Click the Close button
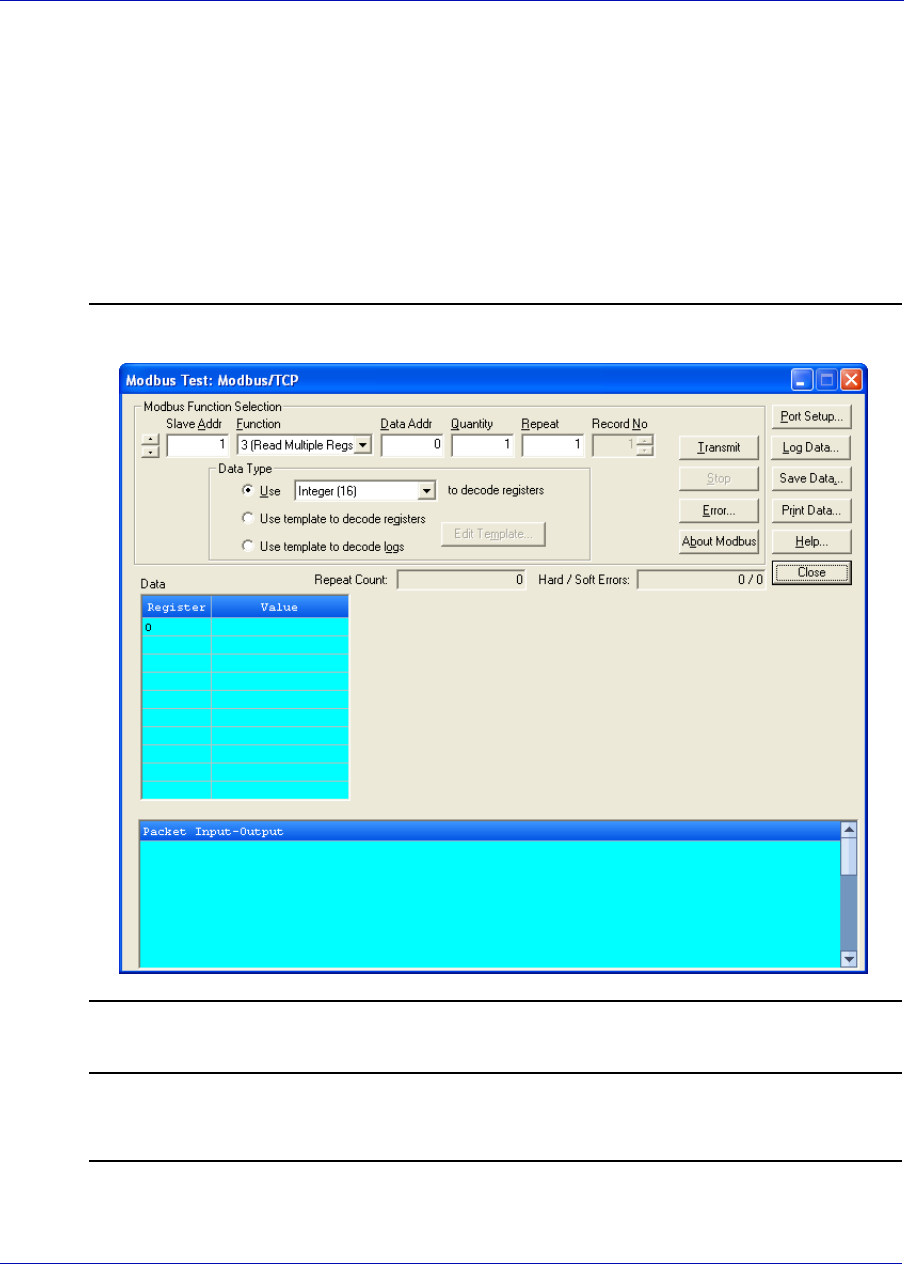Viewport: 904px width, 1264px height. tap(811, 573)
